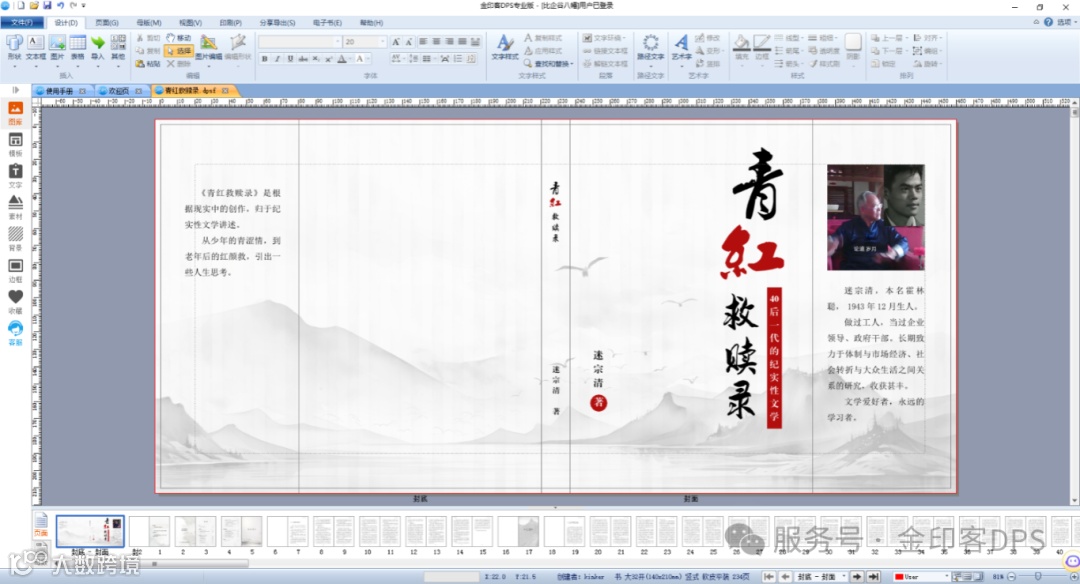
Task: Click 复制样式 copy style button
Action: click(543, 38)
